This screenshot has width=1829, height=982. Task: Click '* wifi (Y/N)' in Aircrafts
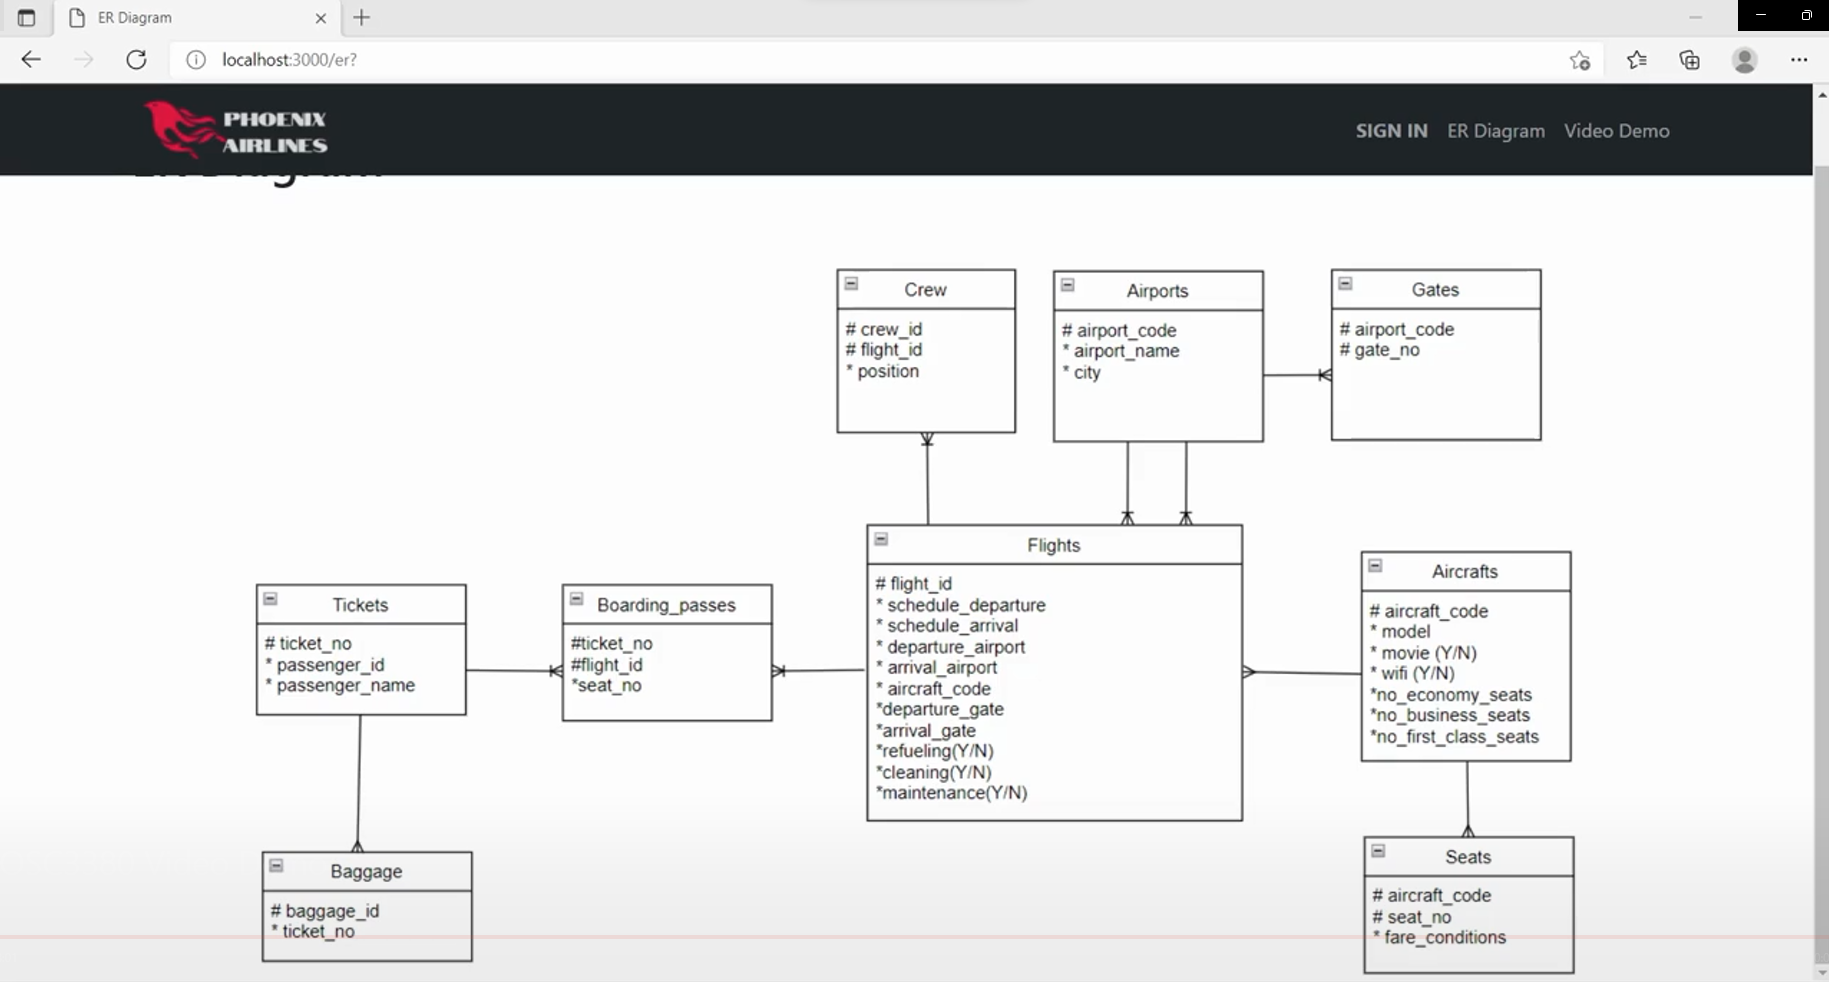tap(1413, 673)
